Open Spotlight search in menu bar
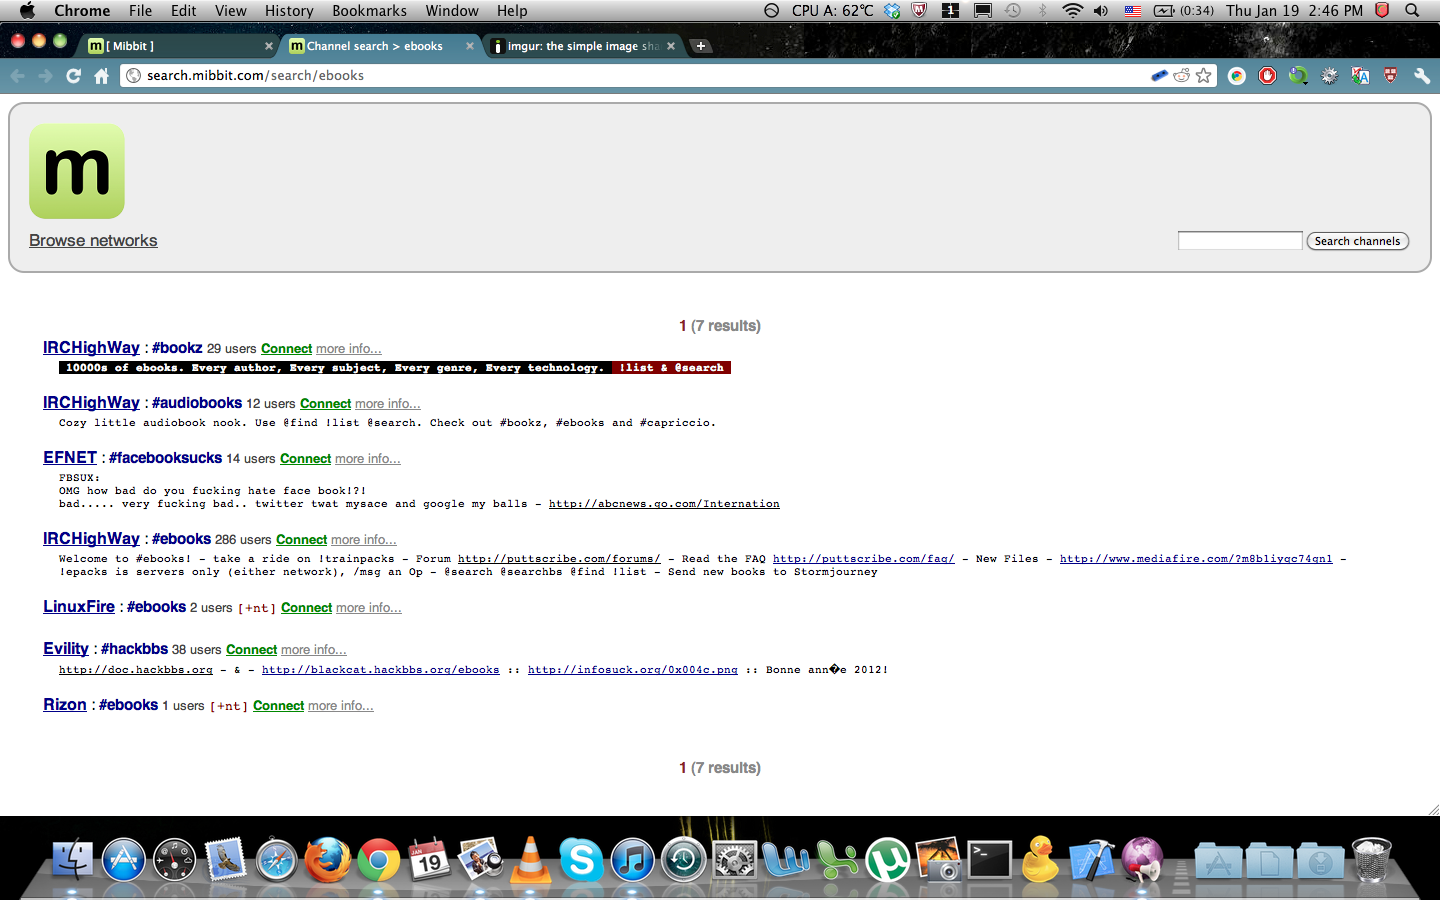 point(1412,11)
